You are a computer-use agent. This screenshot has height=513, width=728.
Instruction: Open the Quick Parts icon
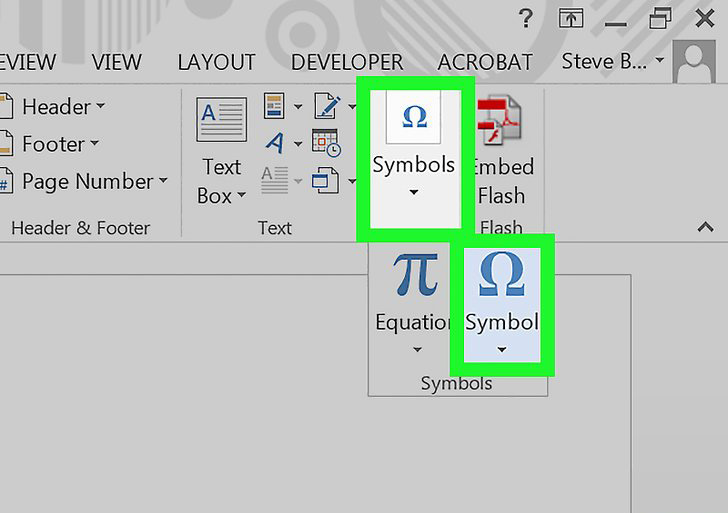point(274,106)
